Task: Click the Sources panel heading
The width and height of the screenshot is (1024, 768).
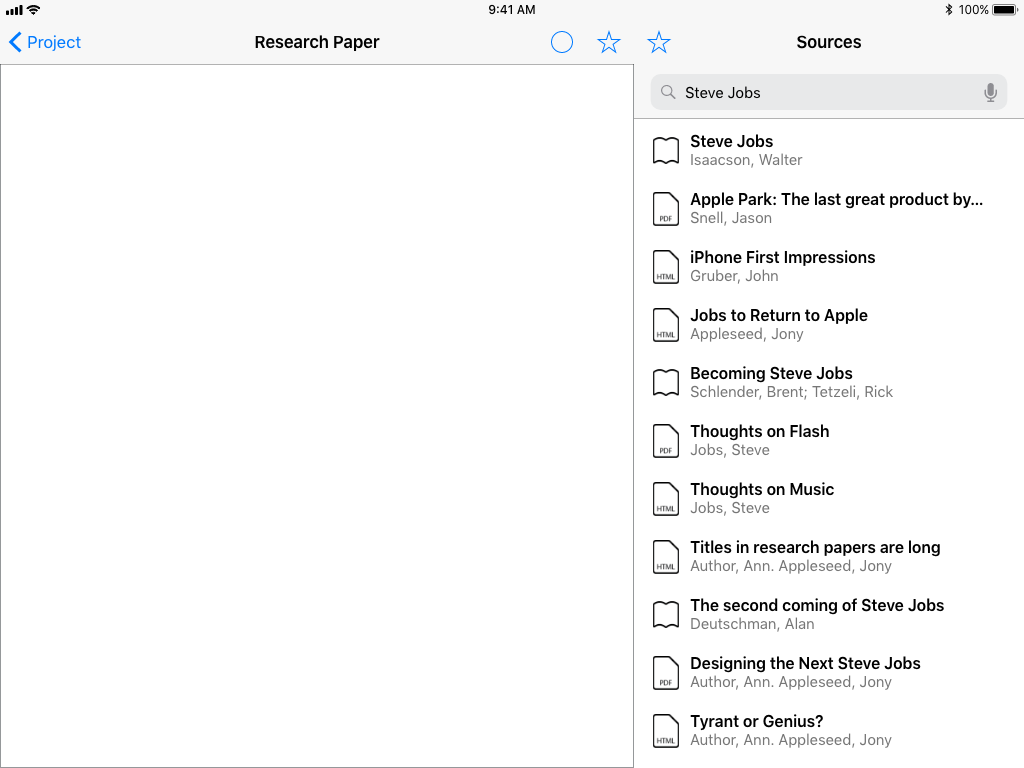Action: pyautogui.click(x=828, y=42)
